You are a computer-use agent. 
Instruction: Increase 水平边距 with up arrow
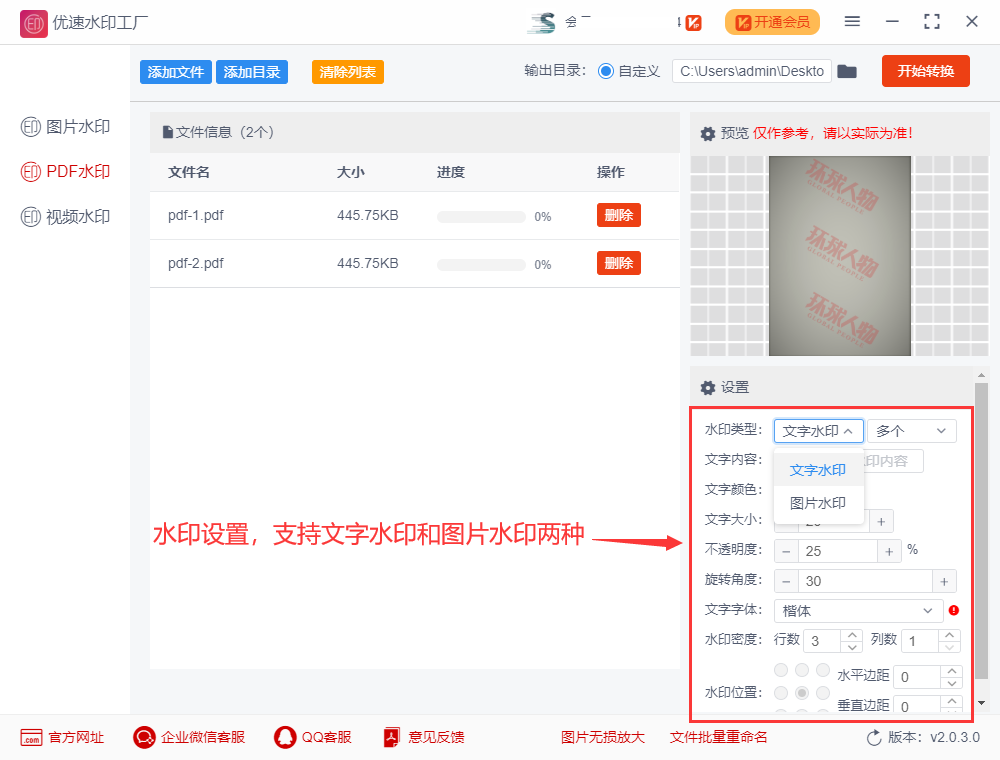coord(952,671)
